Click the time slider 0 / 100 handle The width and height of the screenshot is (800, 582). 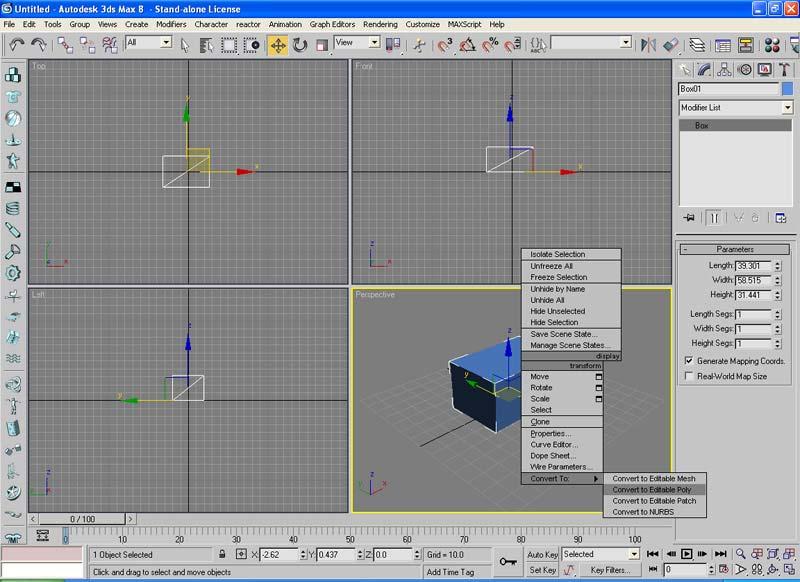pos(82,519)
